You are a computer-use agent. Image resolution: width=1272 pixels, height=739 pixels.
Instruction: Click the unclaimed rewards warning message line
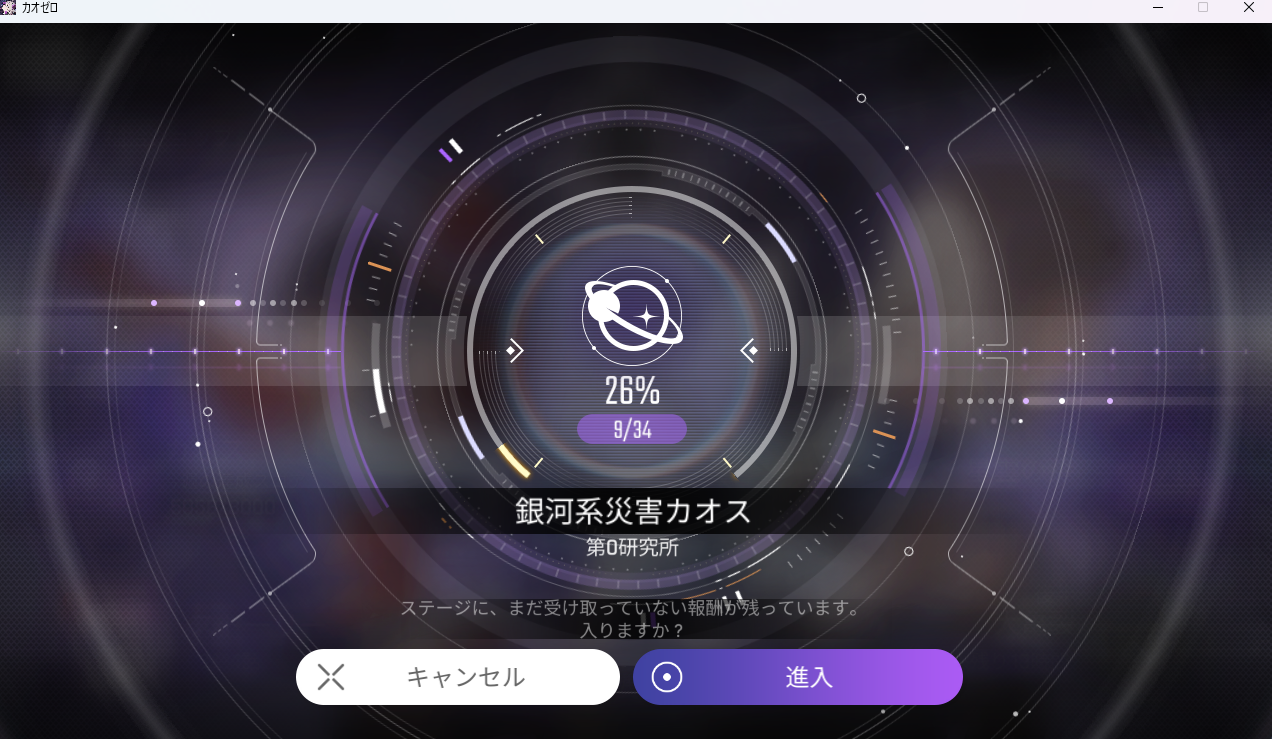click(631, 608)
